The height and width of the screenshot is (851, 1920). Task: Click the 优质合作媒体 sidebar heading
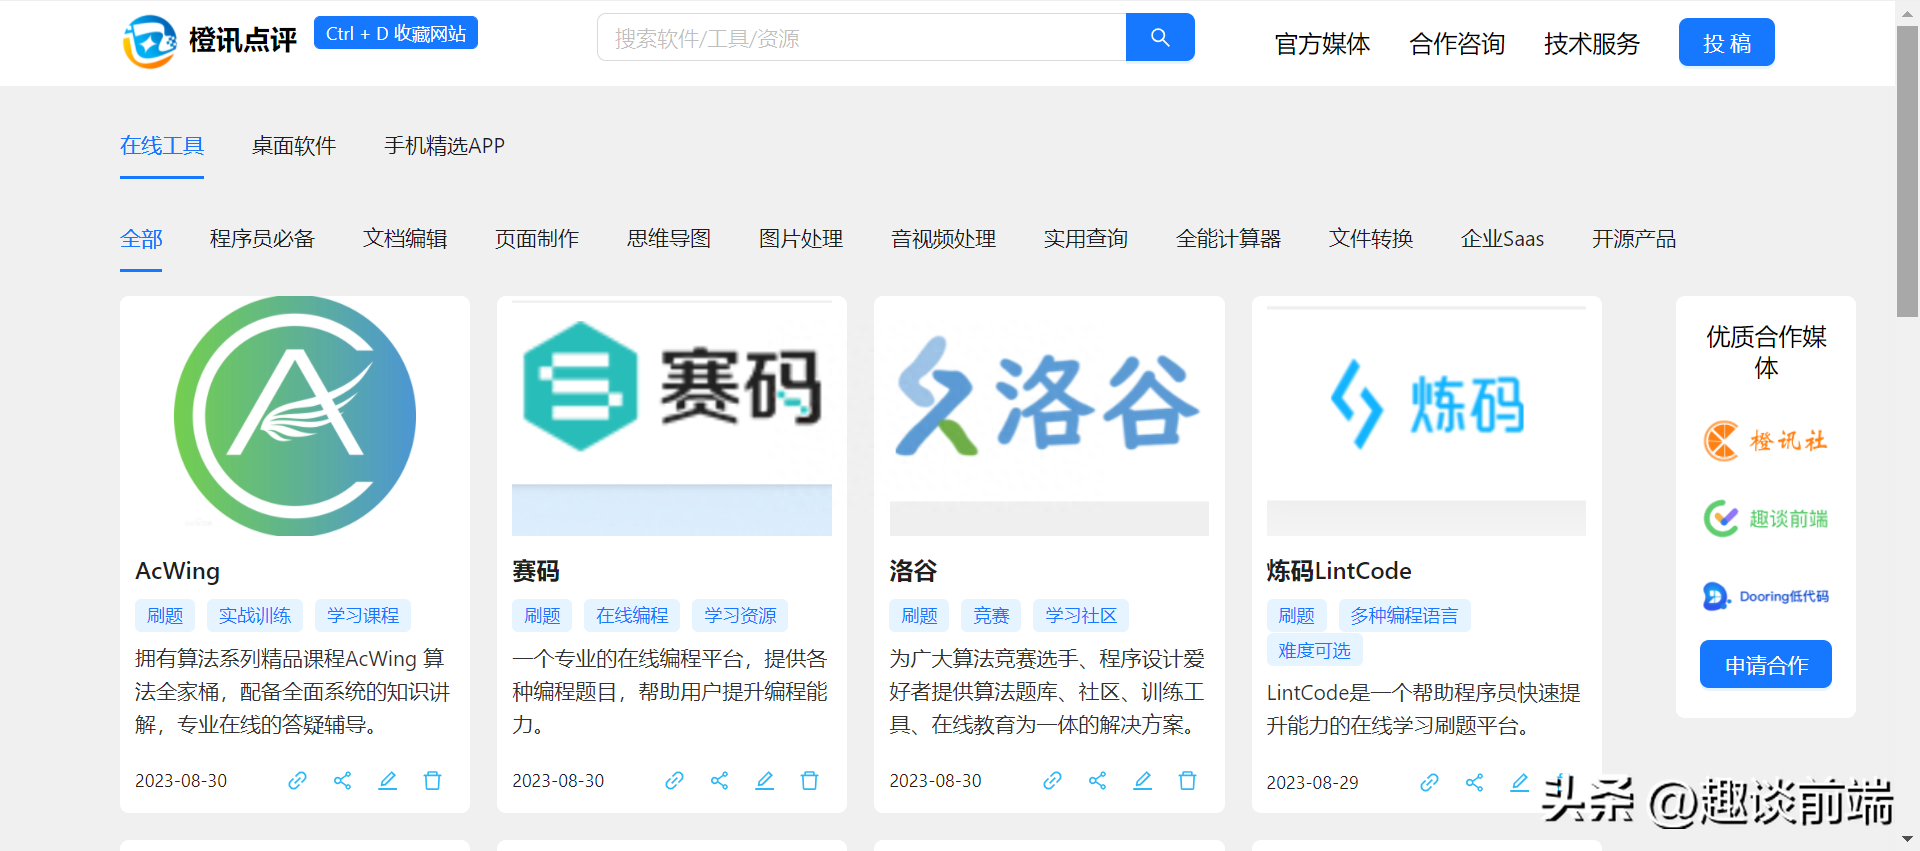[x=1766, y=352]
